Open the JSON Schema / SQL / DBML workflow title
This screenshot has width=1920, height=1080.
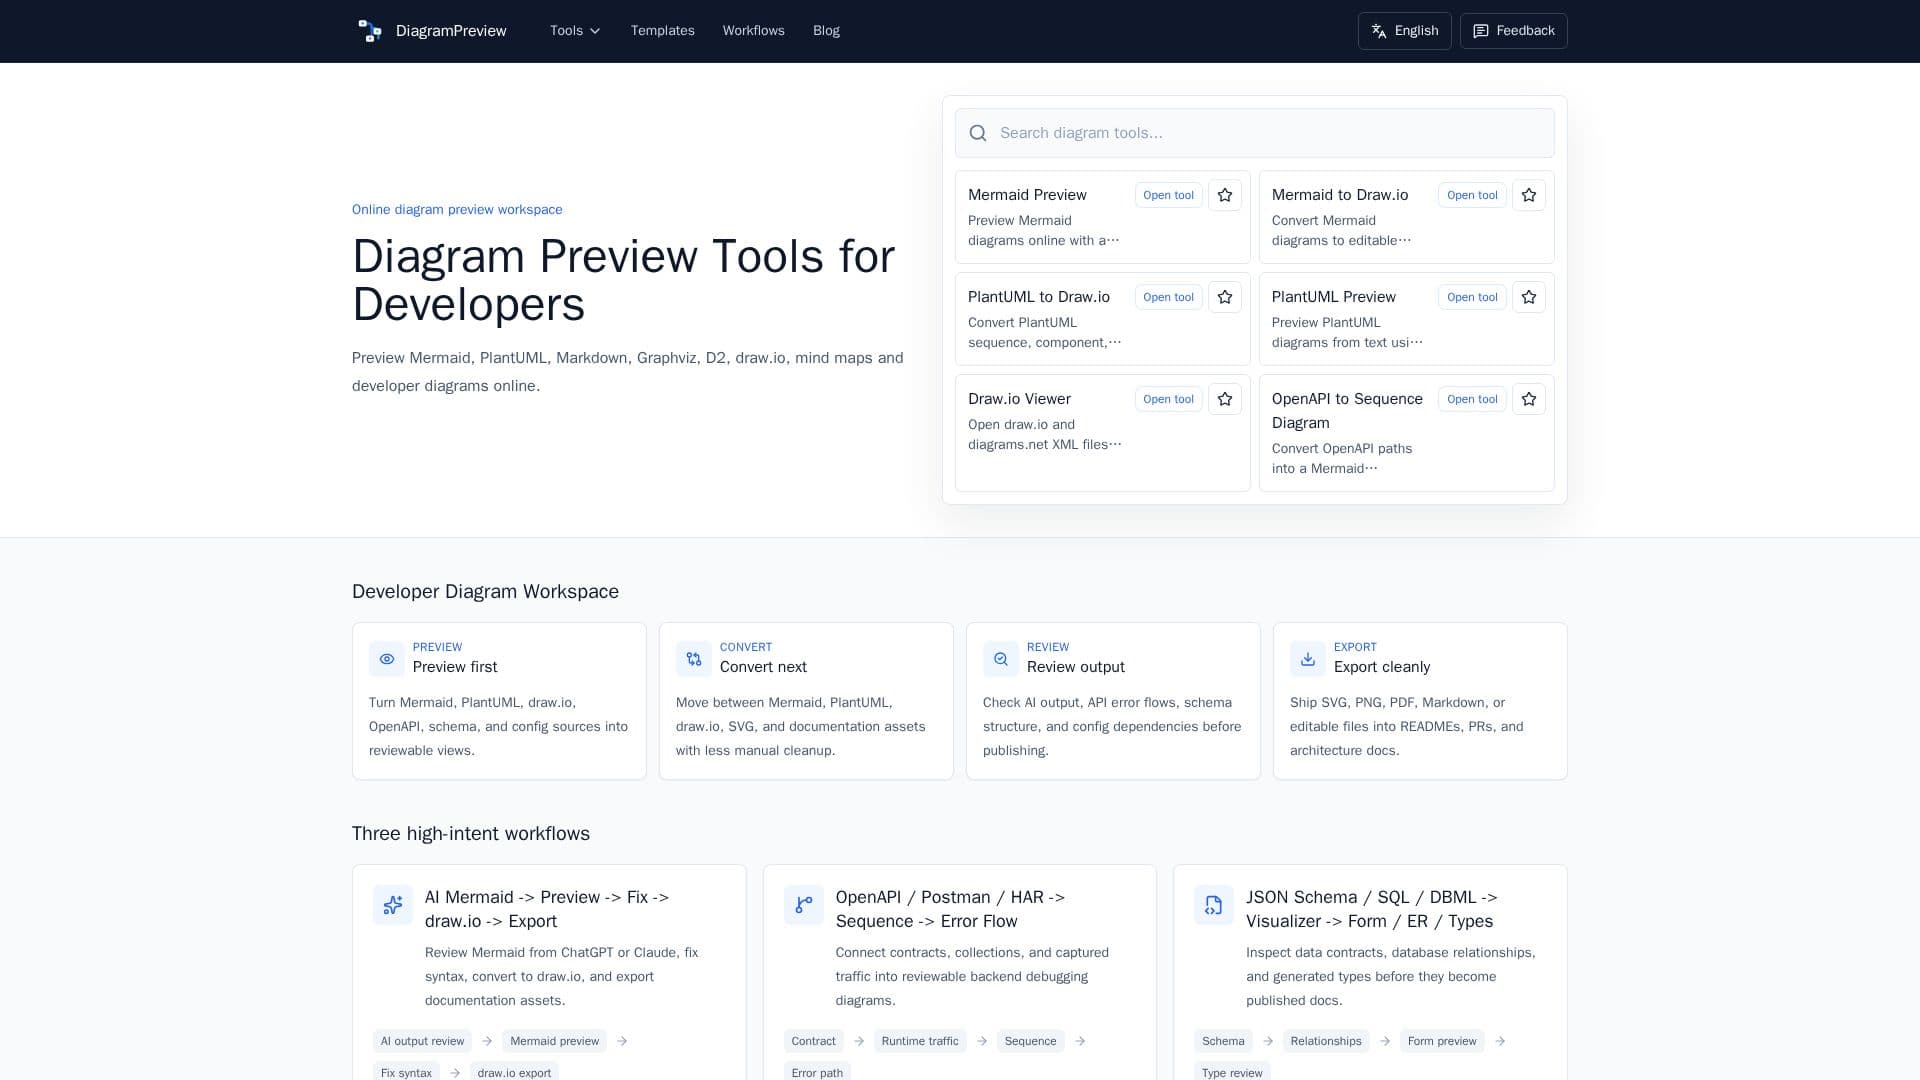1372,909
